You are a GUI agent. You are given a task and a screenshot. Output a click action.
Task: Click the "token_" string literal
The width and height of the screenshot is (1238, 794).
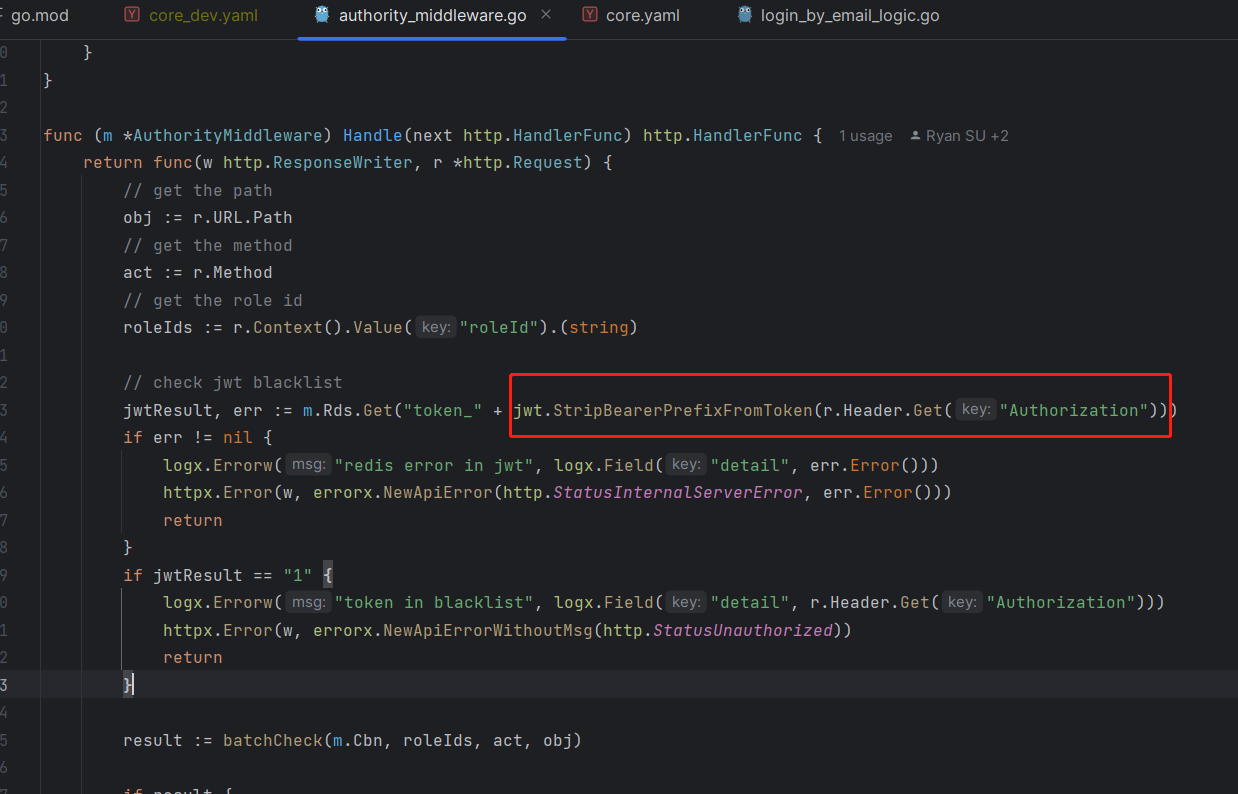click(443, 410)
